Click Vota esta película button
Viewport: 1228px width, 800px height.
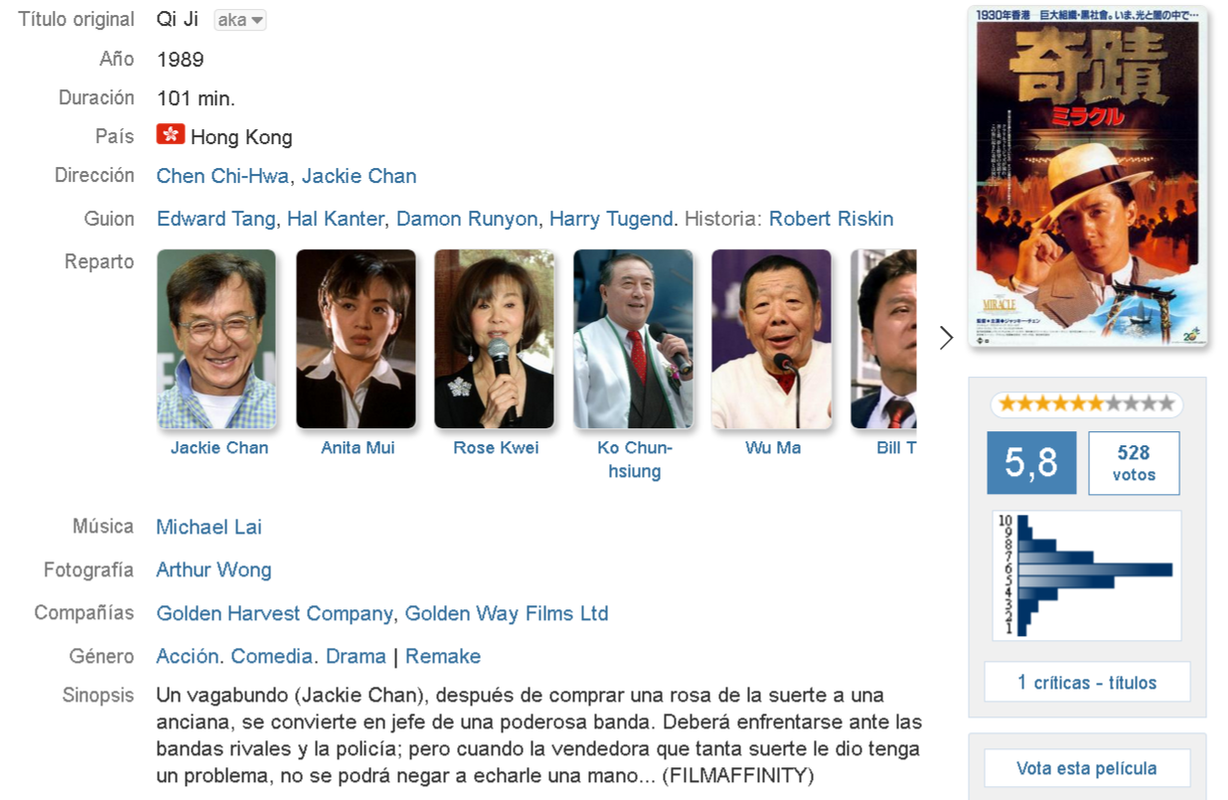click(x=1087, y=768)
